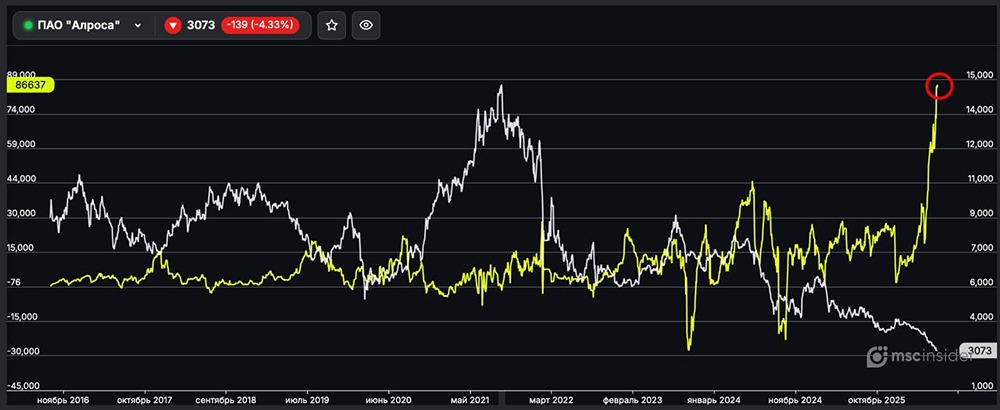Click the январь 2024 date label
The width and height of the screenshot is (1000, 410).
click(x=714, y=400)
